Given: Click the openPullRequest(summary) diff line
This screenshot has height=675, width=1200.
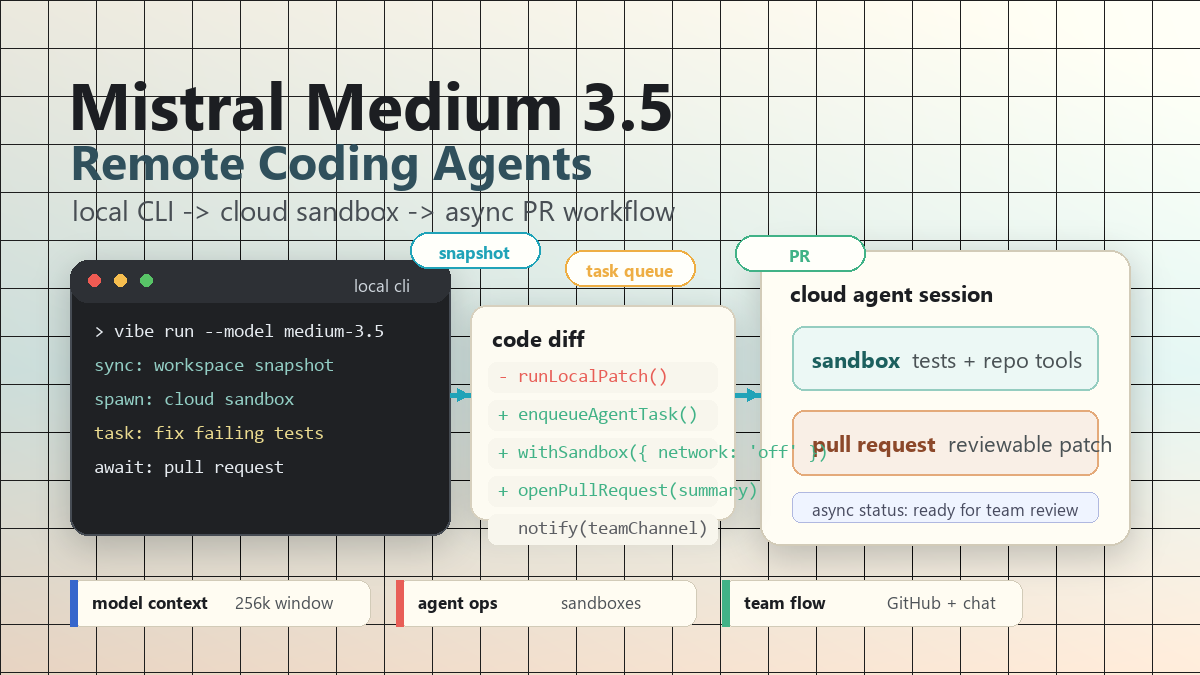Looking at the screenshot, I should point(603,491).
